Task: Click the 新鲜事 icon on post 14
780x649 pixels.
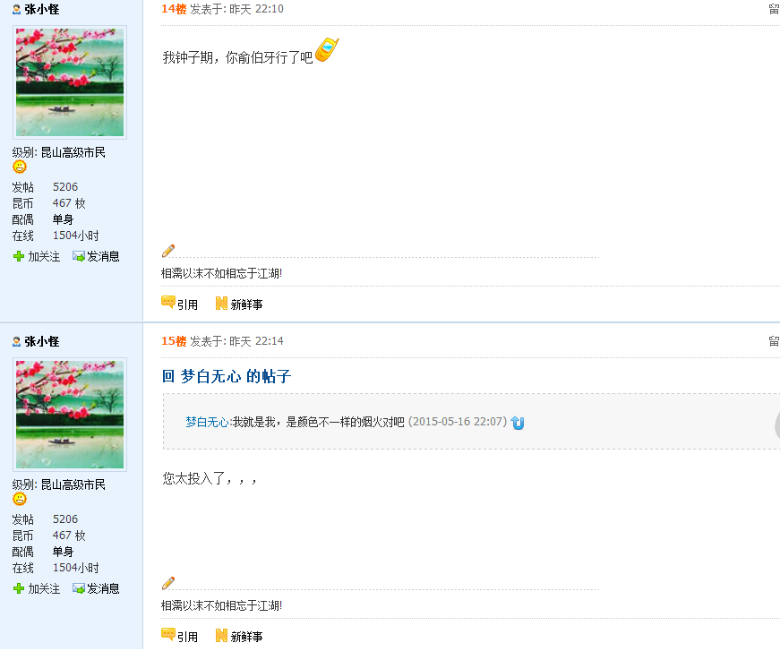Action: pos(221,303)
